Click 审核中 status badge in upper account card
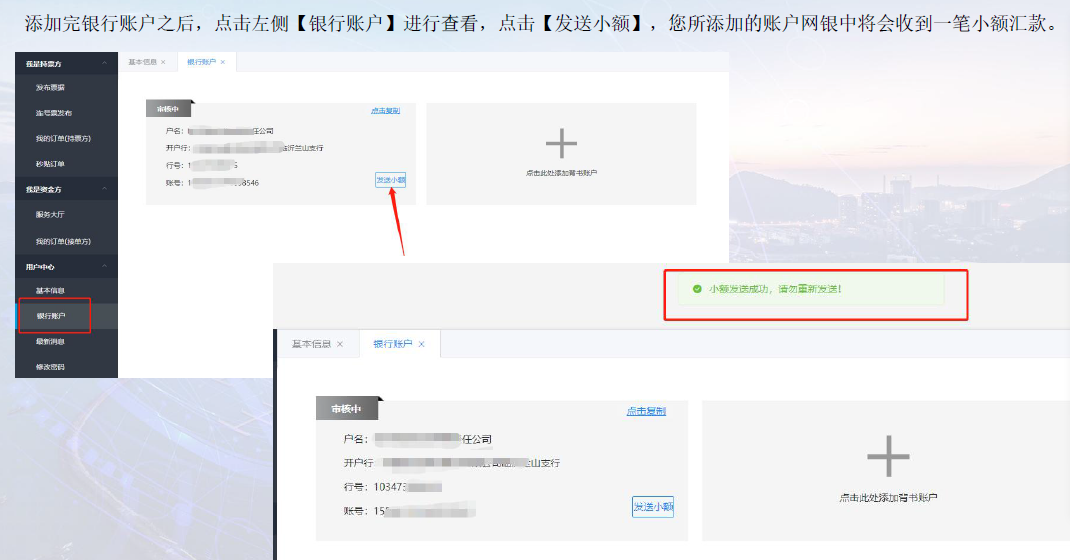 [168, 109]
